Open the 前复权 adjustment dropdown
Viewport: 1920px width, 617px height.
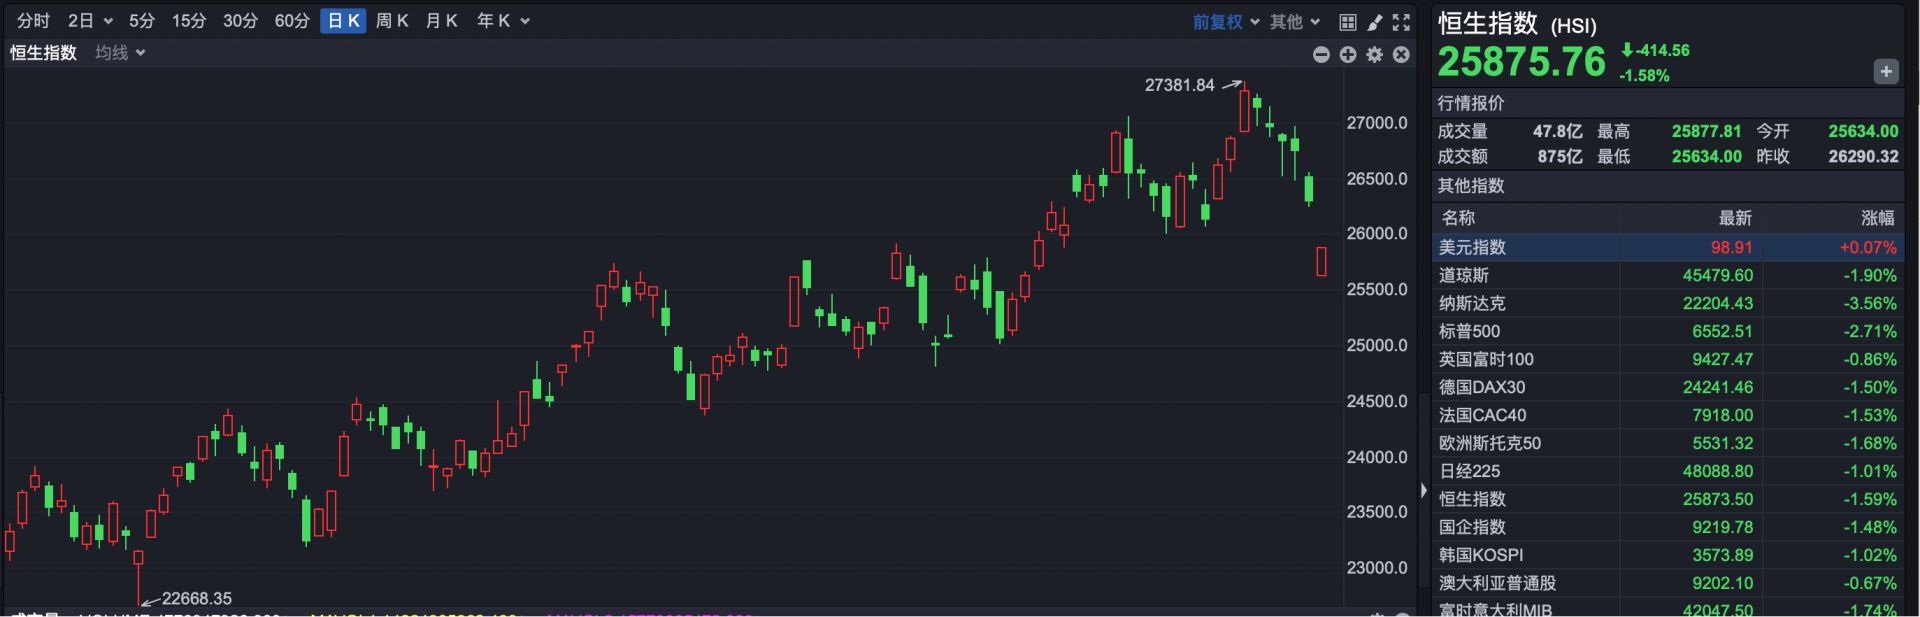point(1225,22)
